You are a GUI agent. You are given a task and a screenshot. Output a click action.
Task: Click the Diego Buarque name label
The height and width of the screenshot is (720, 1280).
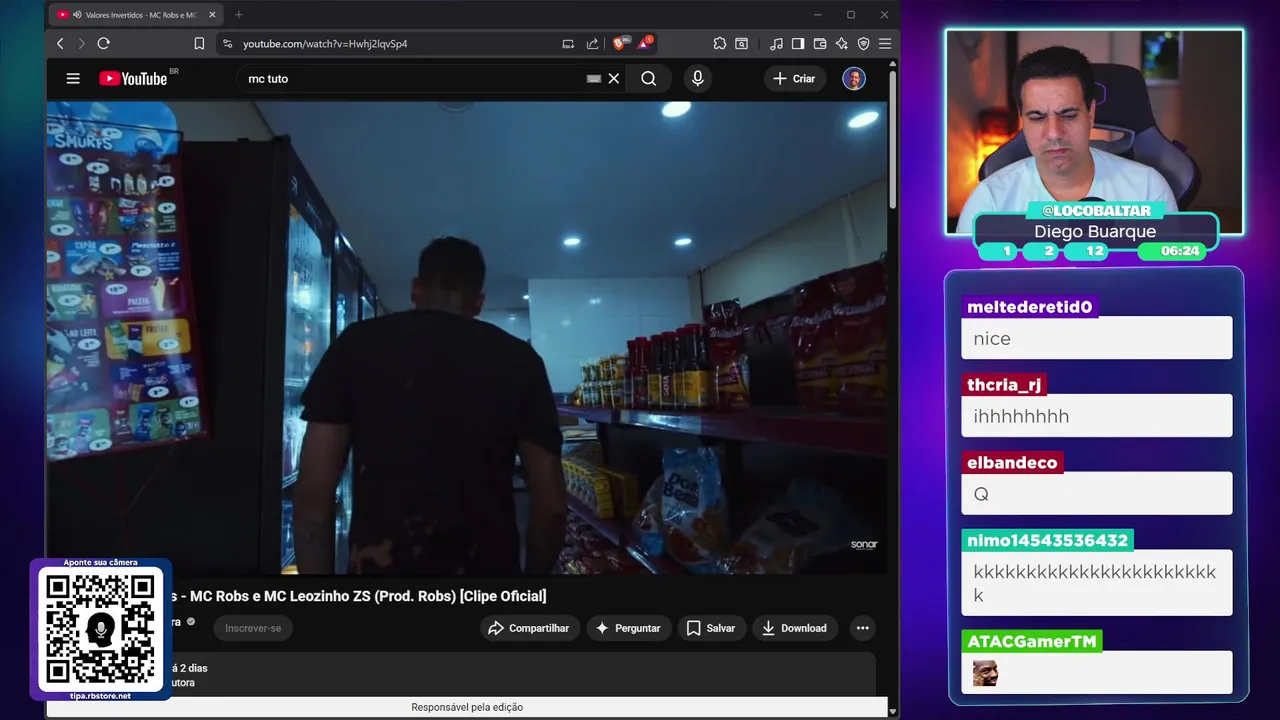(1094, 231)
